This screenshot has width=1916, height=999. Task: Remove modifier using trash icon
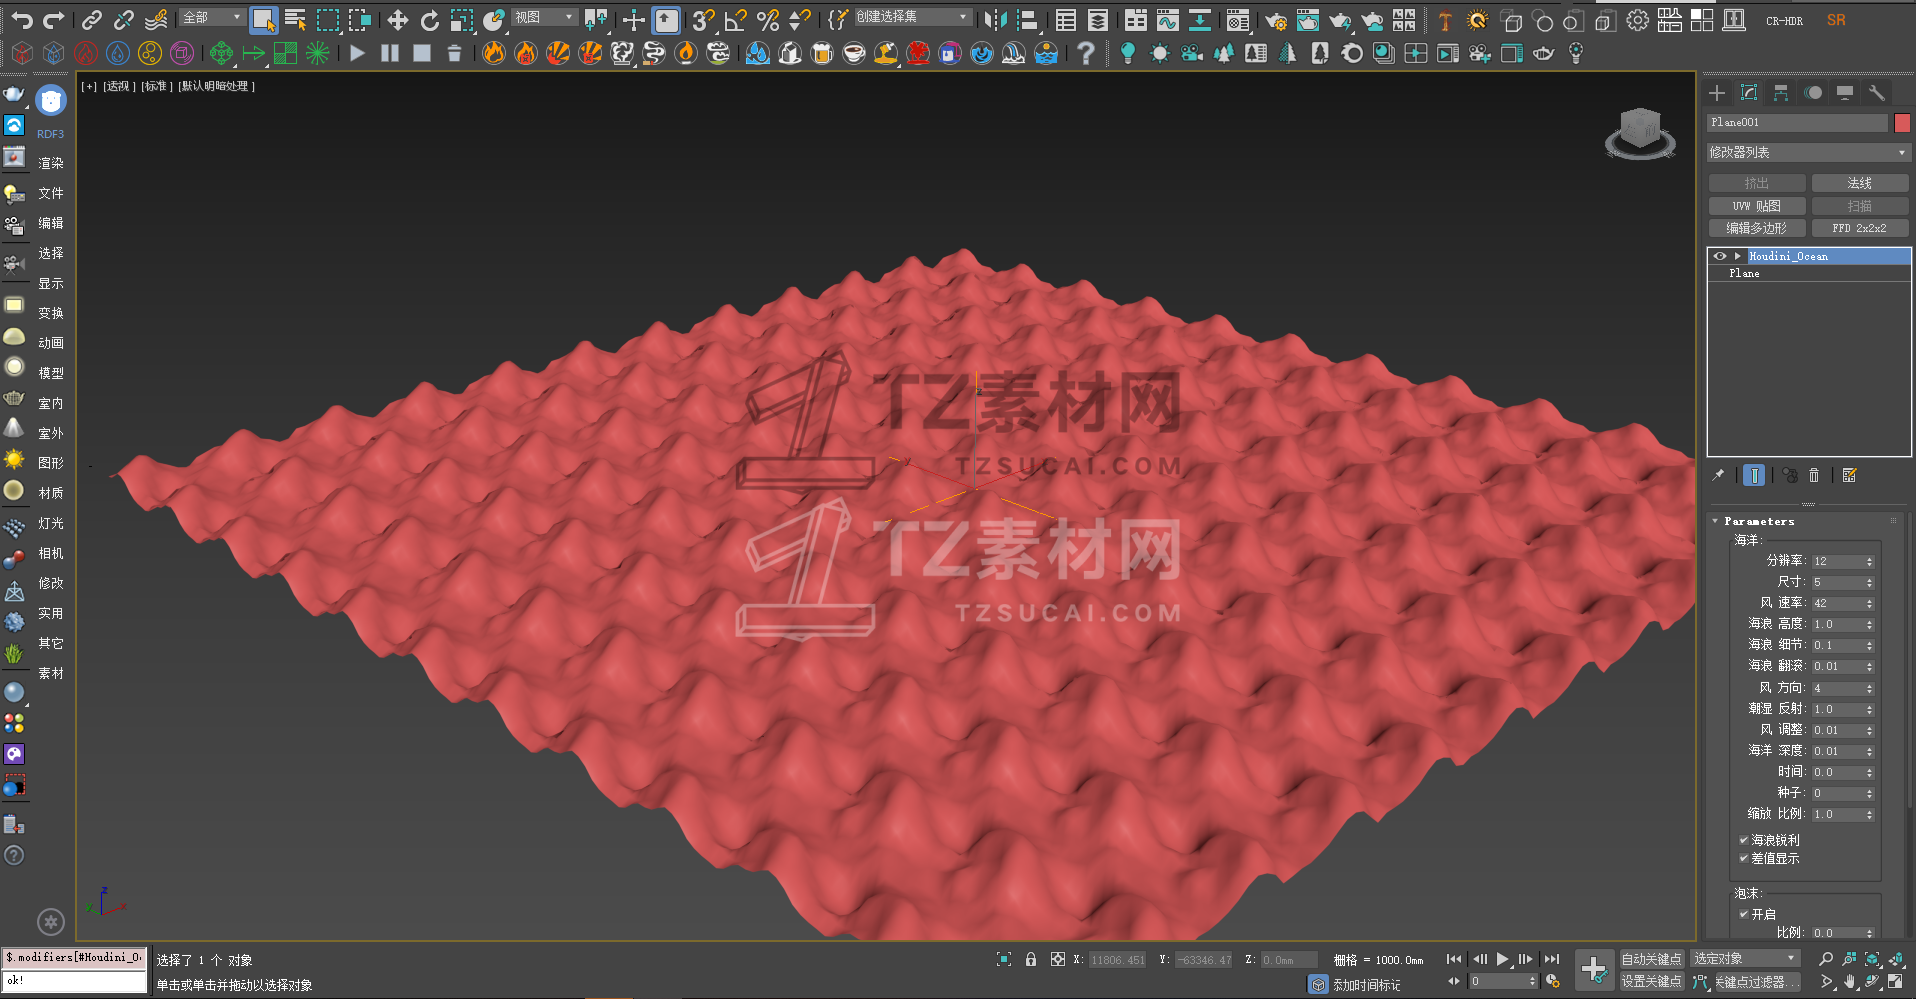tap(1814, 476)
